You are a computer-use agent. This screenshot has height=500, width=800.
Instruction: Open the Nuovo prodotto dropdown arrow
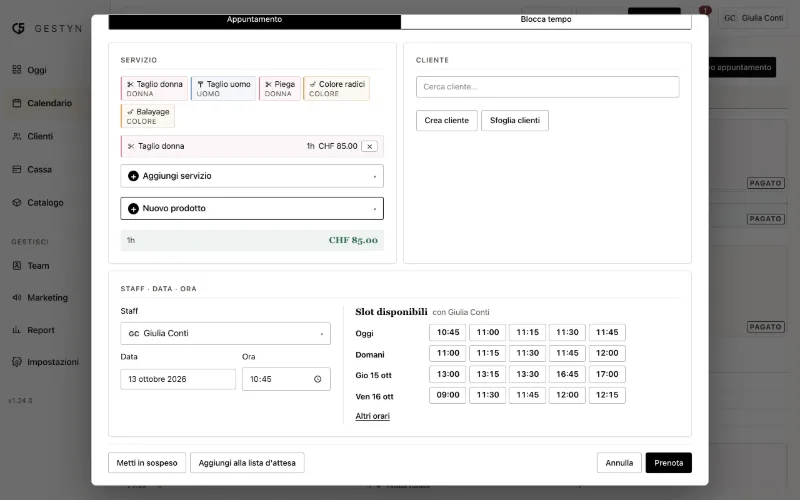pos(374,209)
